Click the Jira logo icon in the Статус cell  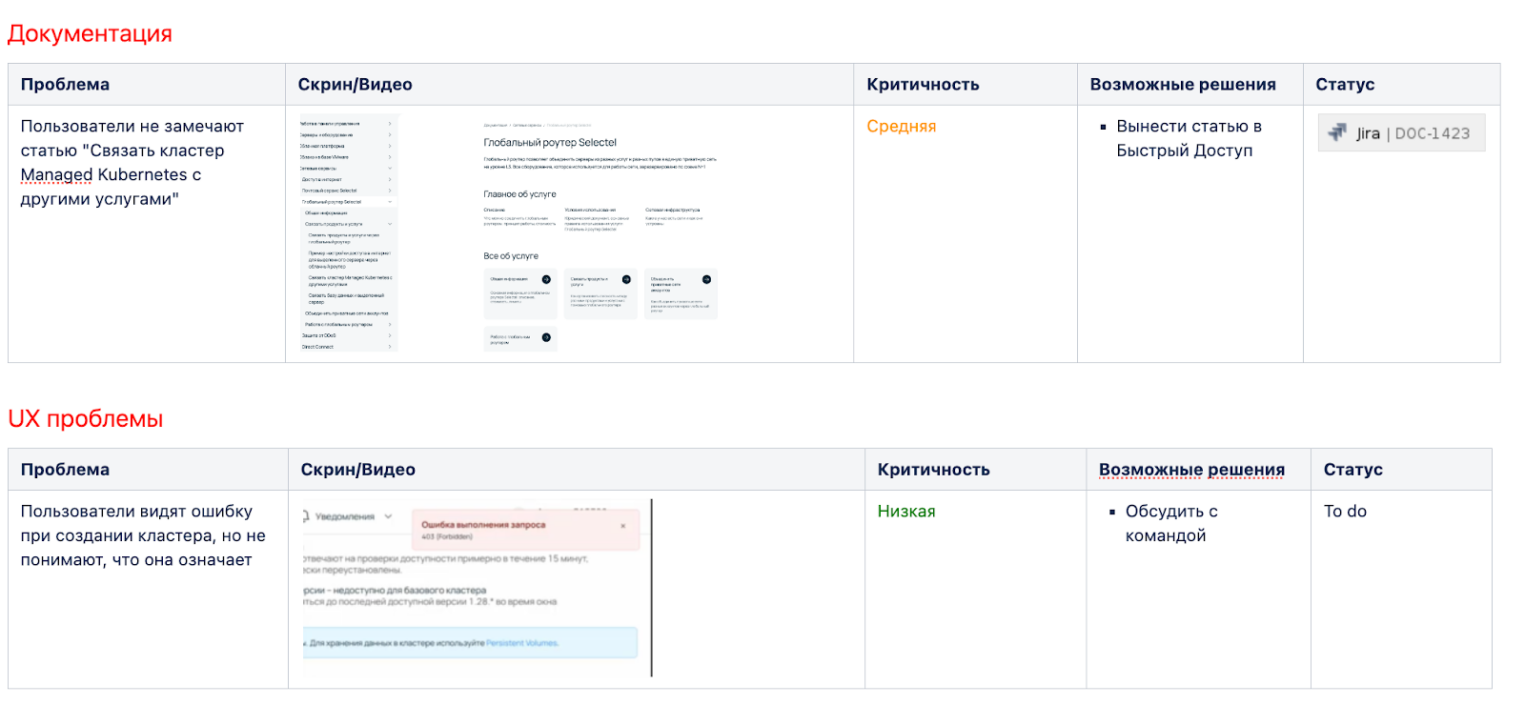tap(1337, 133)
